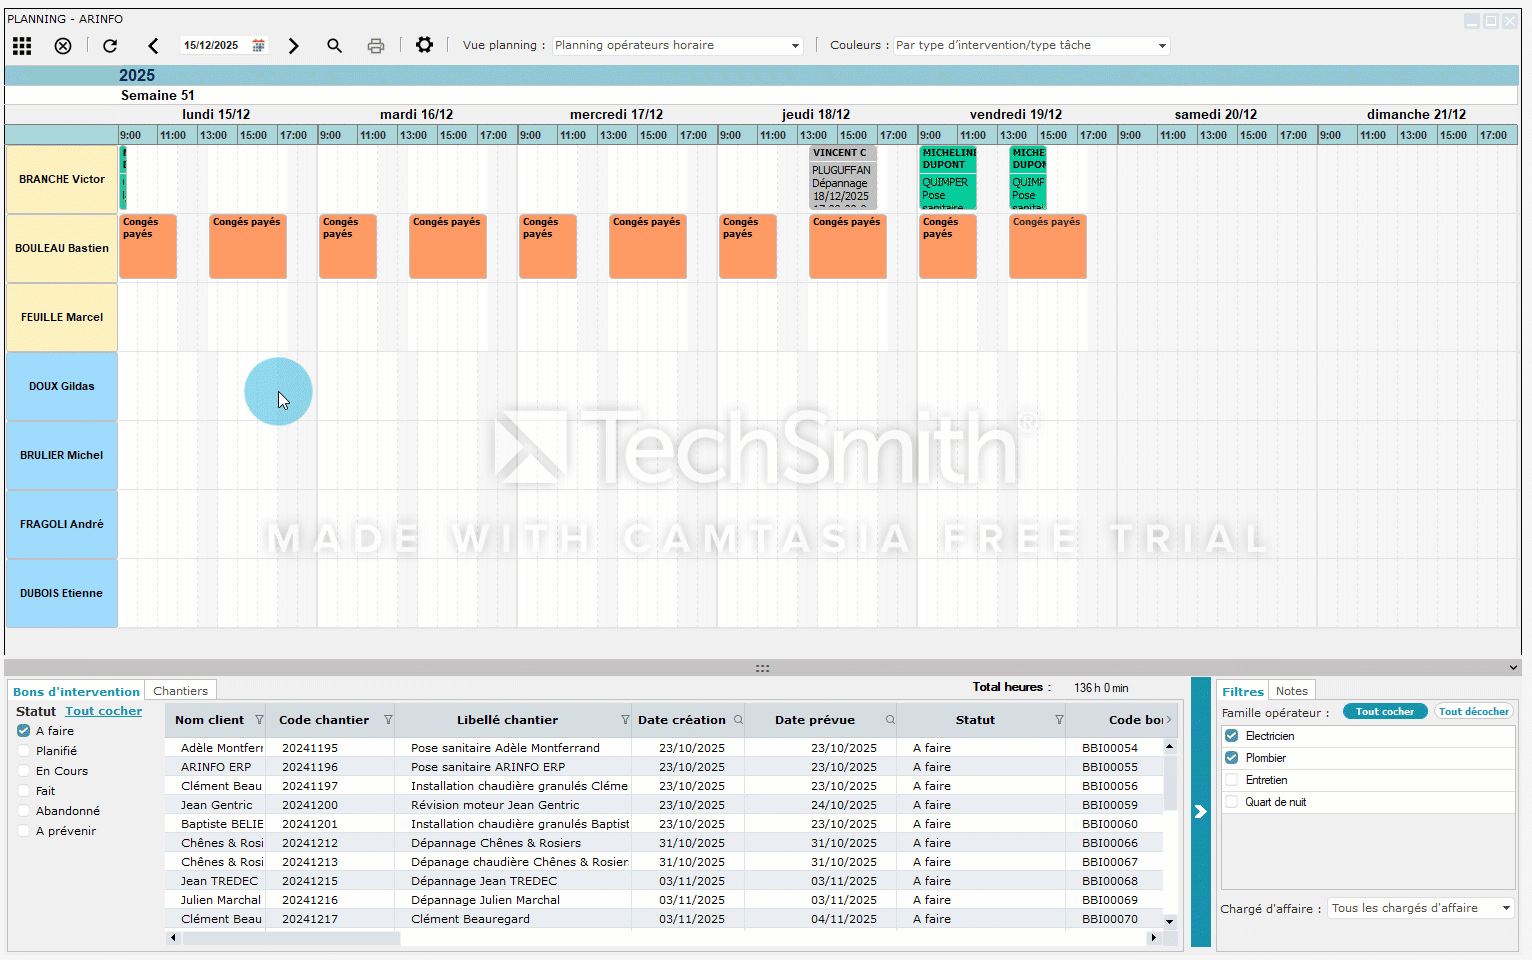The height and width of the screenshot is (960, 1532).
Task: Open the 'Couleurs' dropdown list
Action: (1162, 46)
